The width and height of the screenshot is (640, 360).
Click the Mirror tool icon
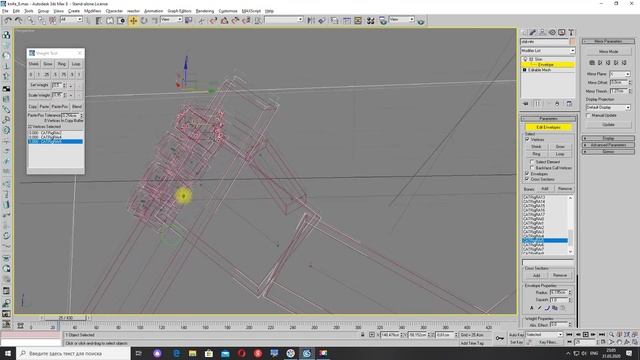pos(311,20)
